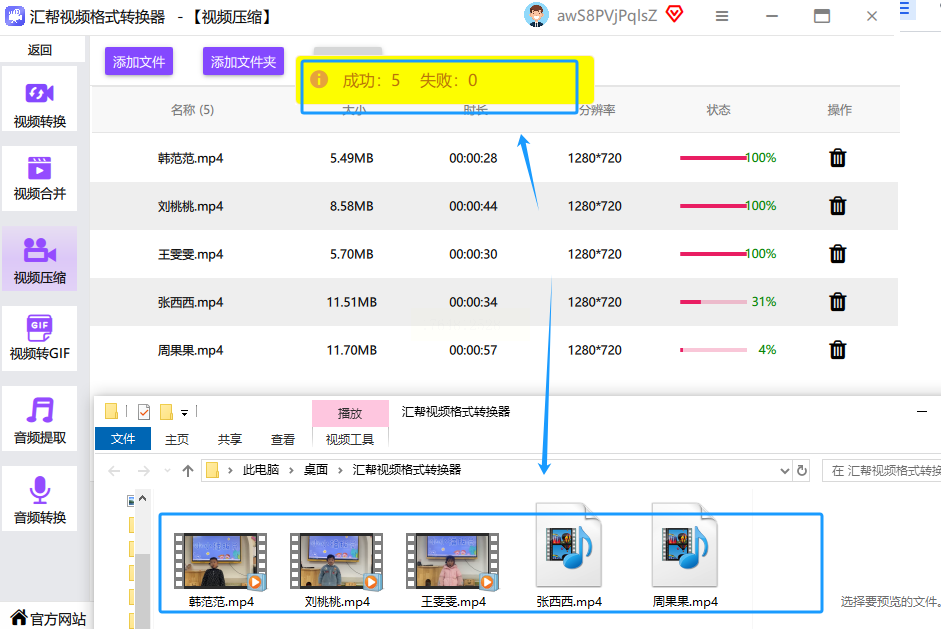This screenshot has width=941, height=629.
Task: Open the 视频转GIF tool
Action: [39, 337]
